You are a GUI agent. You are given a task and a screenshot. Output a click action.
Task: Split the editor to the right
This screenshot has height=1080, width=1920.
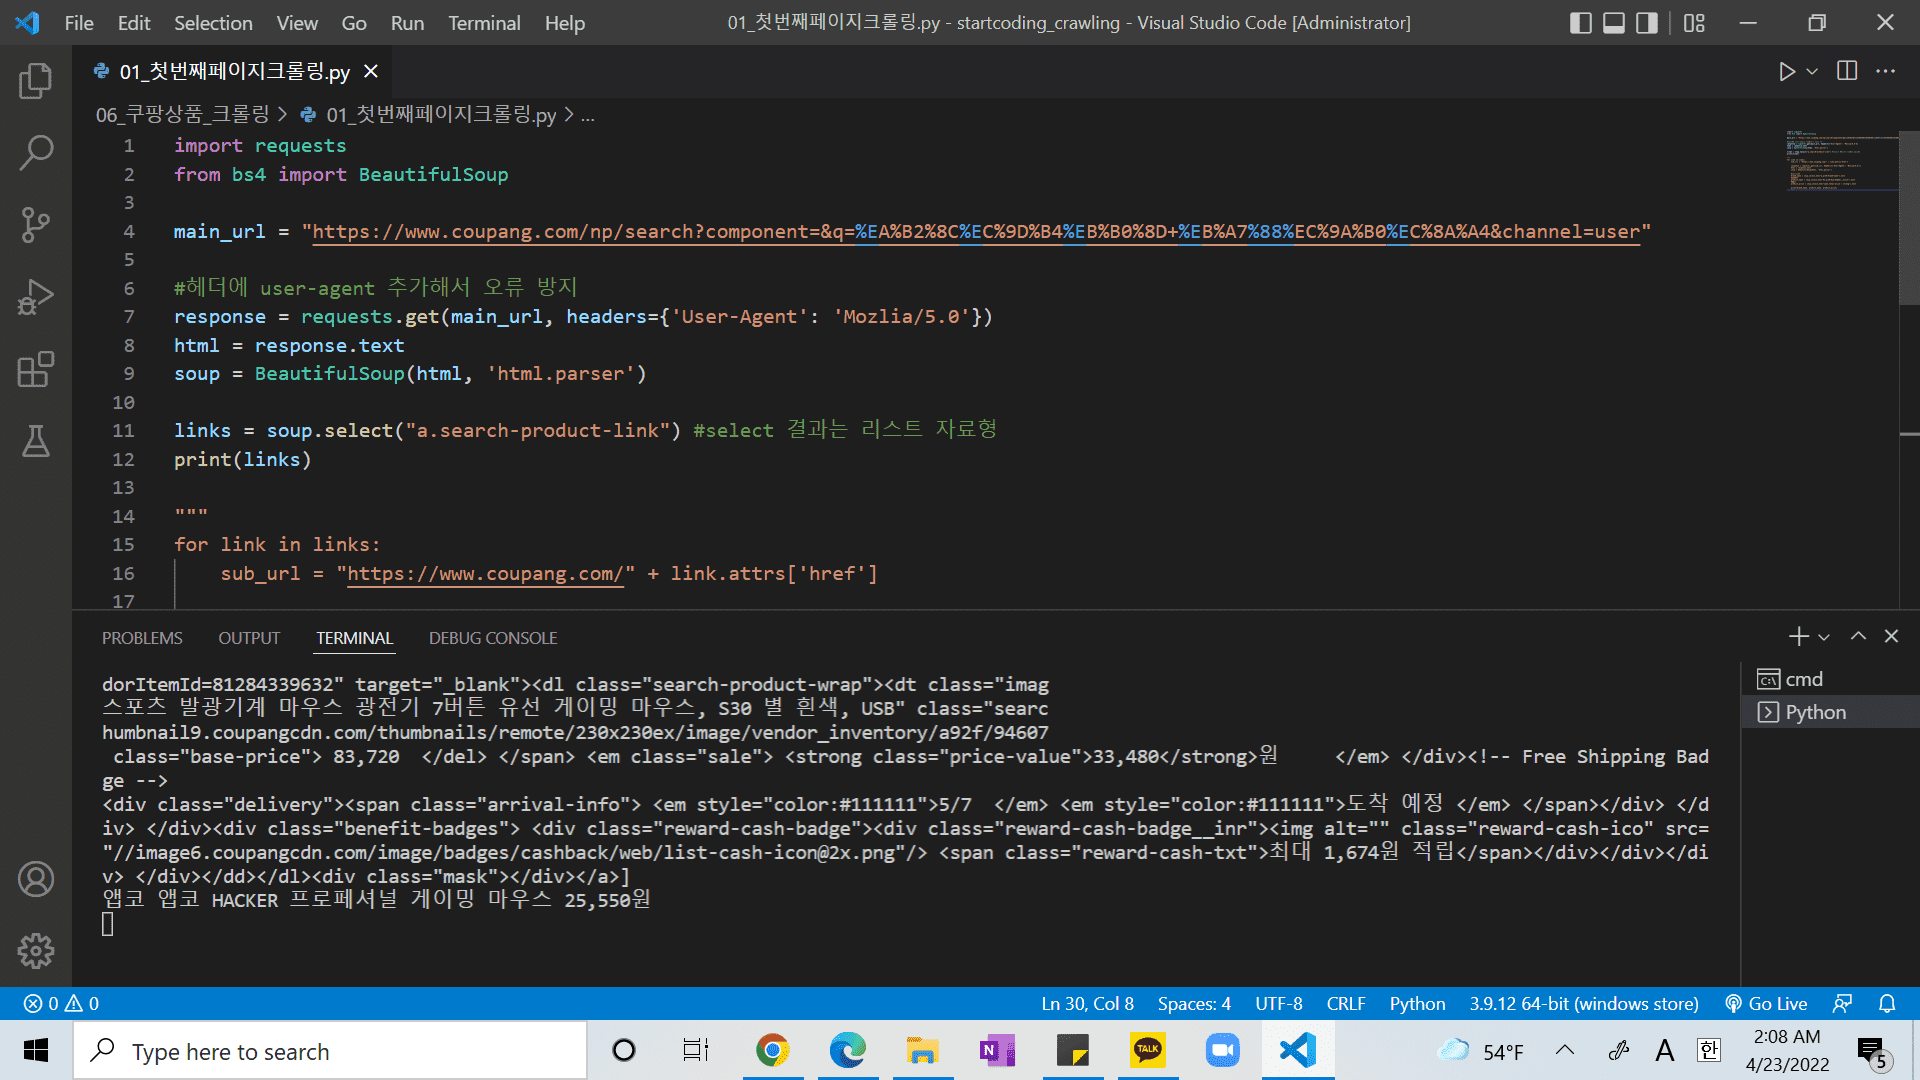click(1847, 71)
